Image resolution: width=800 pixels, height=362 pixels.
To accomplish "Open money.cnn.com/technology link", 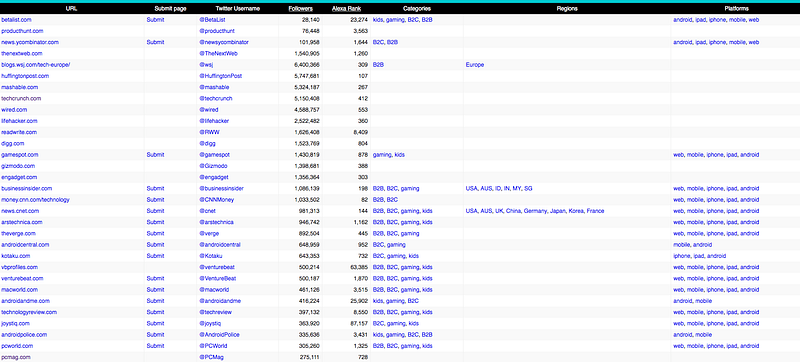I will [x=35, y=199].
